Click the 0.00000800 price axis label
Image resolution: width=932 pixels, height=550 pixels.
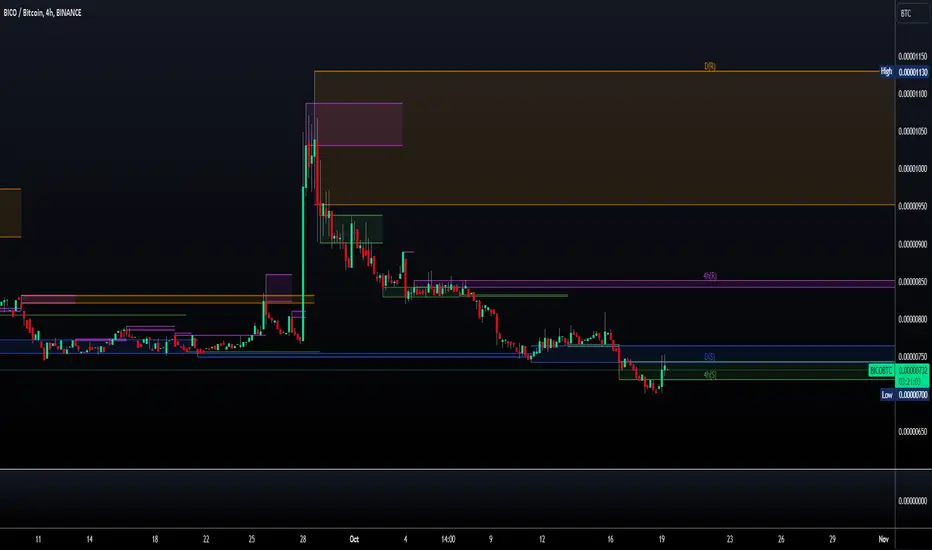pyautogui.click(x=912, y=319)
